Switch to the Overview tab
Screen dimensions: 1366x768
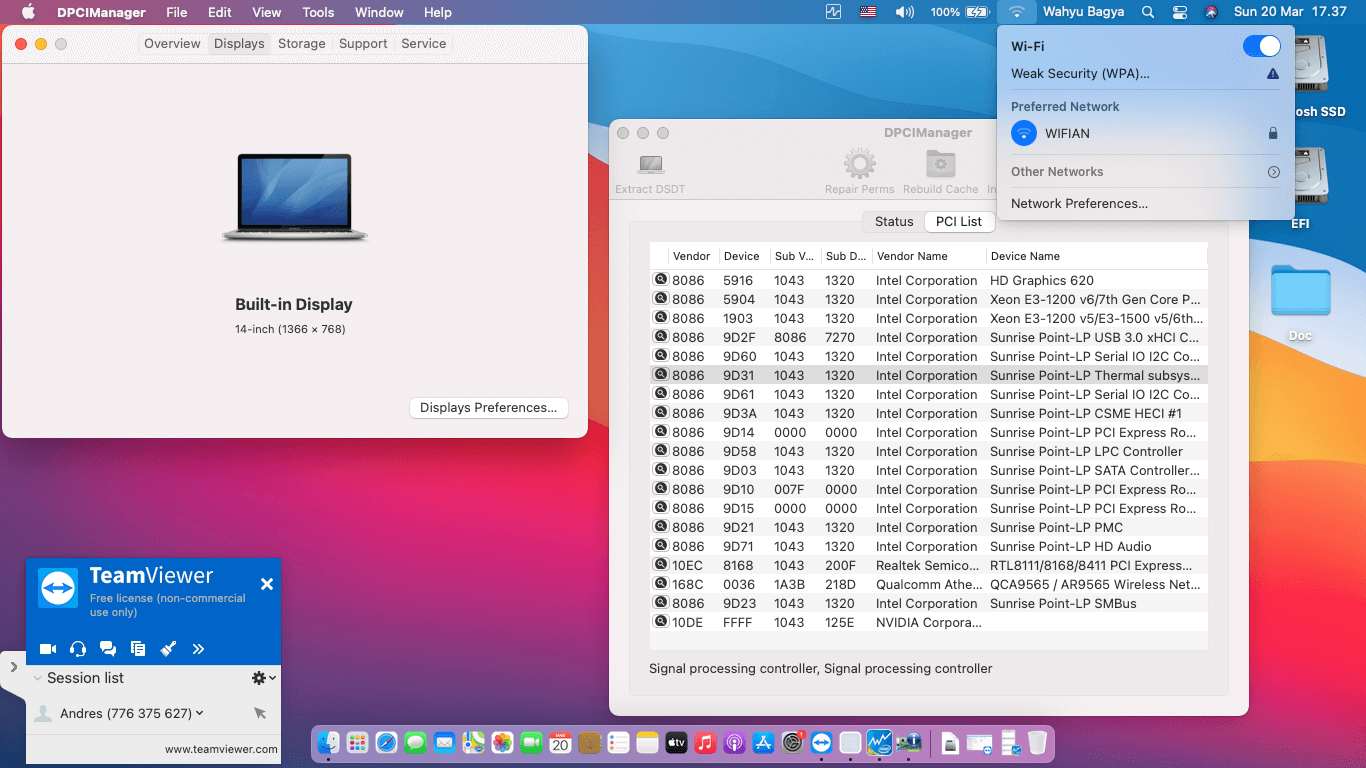(x=172, y=44)
